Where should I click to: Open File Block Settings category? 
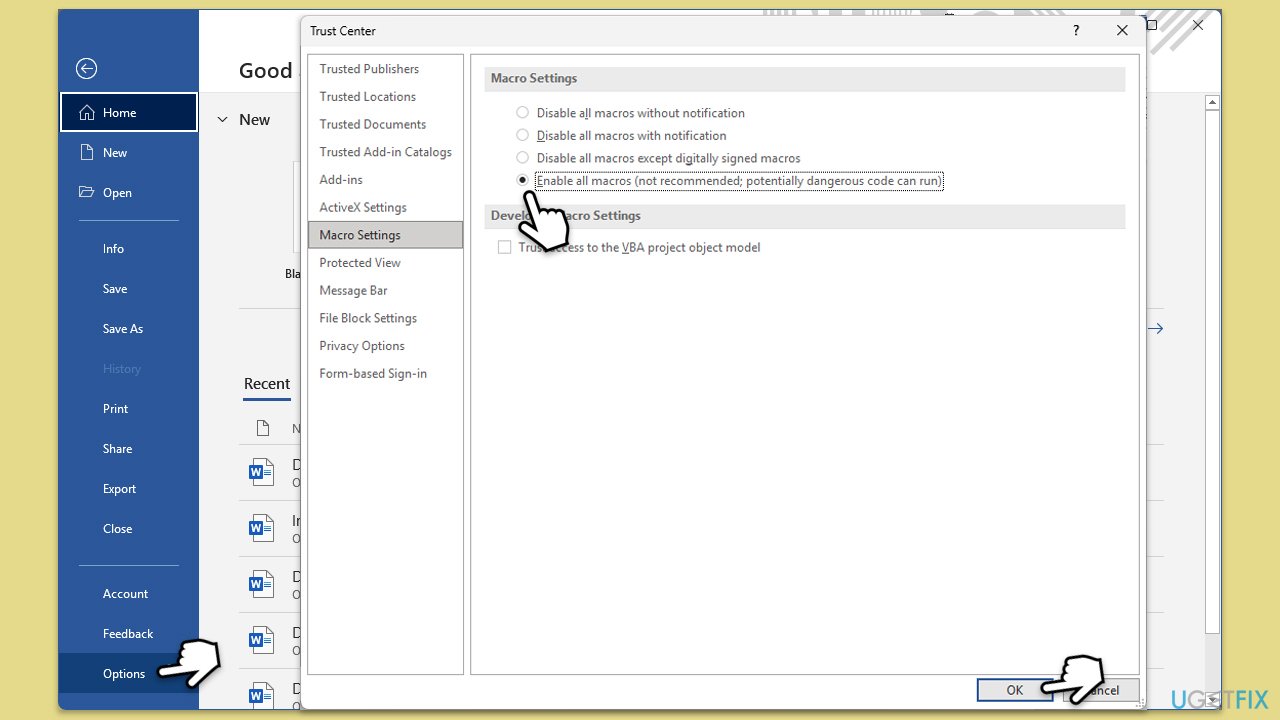point(385,318)
